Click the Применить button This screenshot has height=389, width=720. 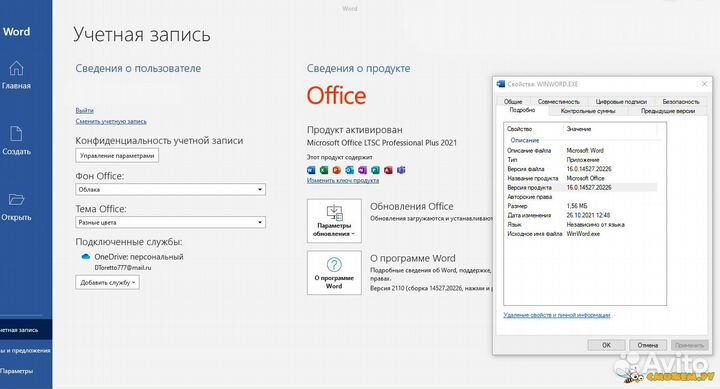pyautogui.click(x=689, y=345)
